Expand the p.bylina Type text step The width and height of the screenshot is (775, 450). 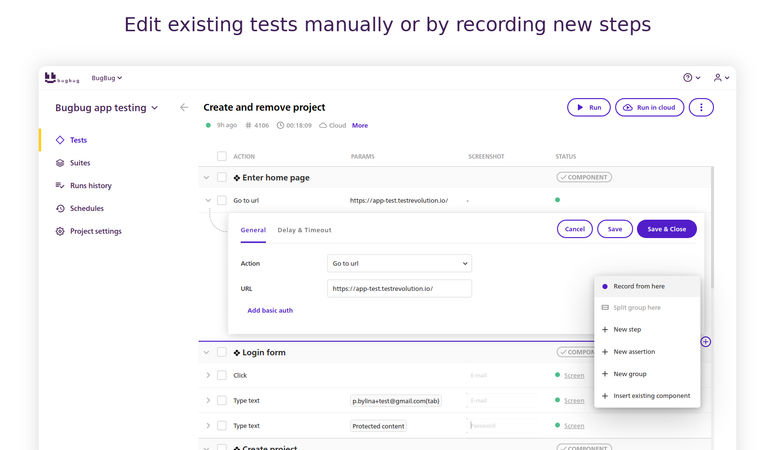208,401
